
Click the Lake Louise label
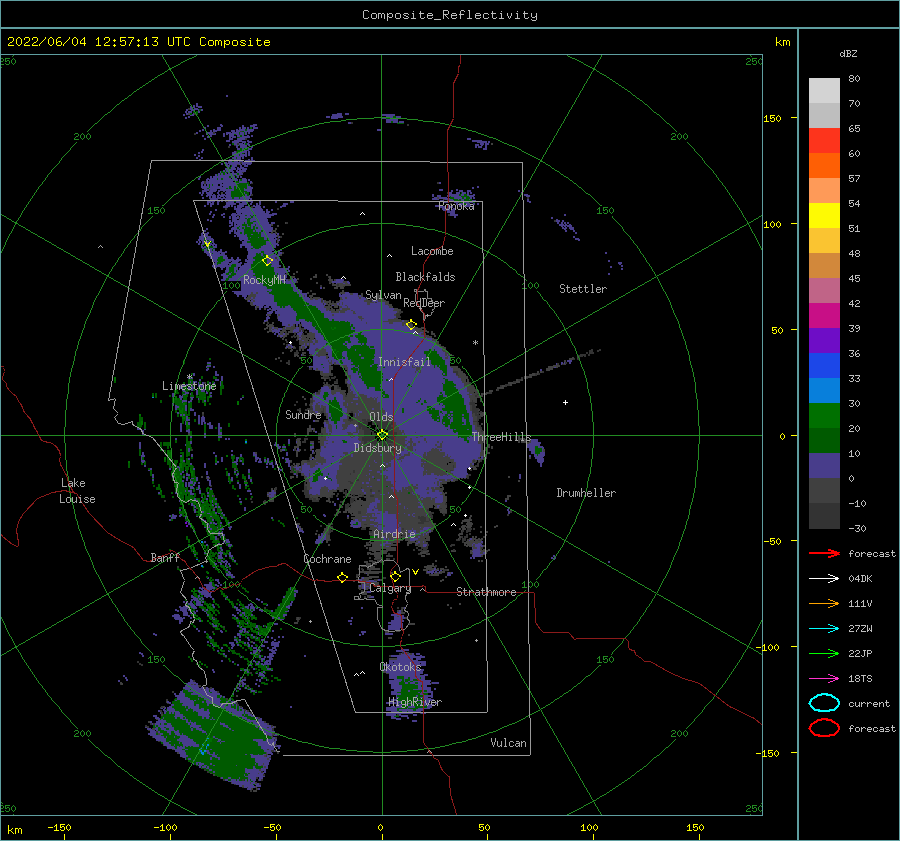[x=77, y=491]
